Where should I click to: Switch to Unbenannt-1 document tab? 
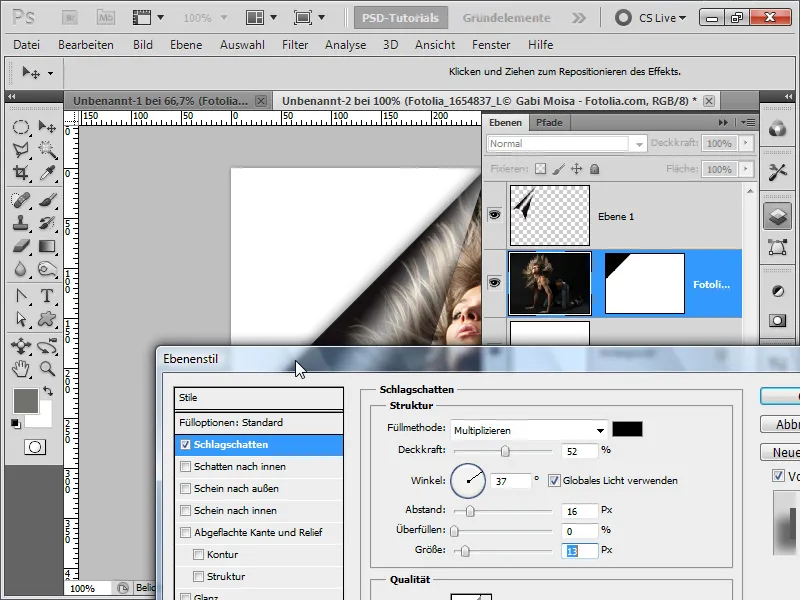pos(160,101)
